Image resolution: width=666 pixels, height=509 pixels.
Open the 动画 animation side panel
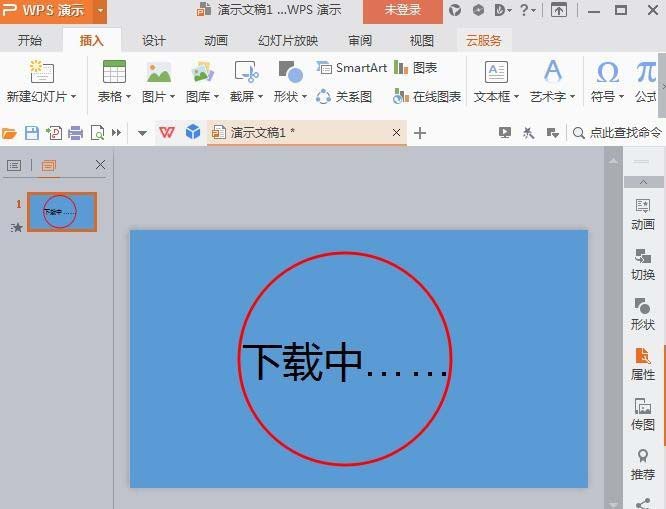pos(643,215)
